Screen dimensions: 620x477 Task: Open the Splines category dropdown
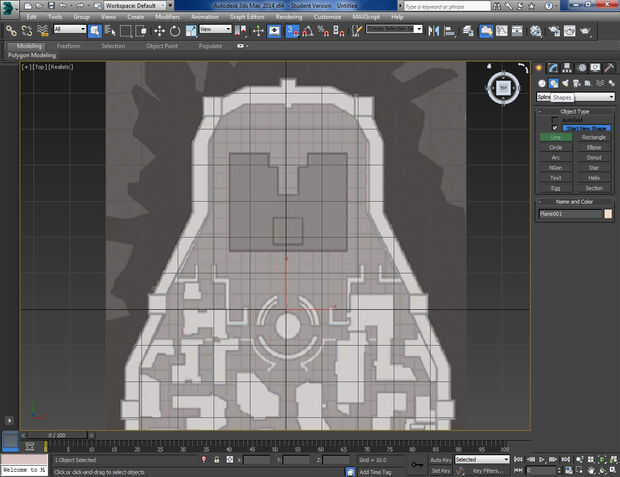pos(574,97)
